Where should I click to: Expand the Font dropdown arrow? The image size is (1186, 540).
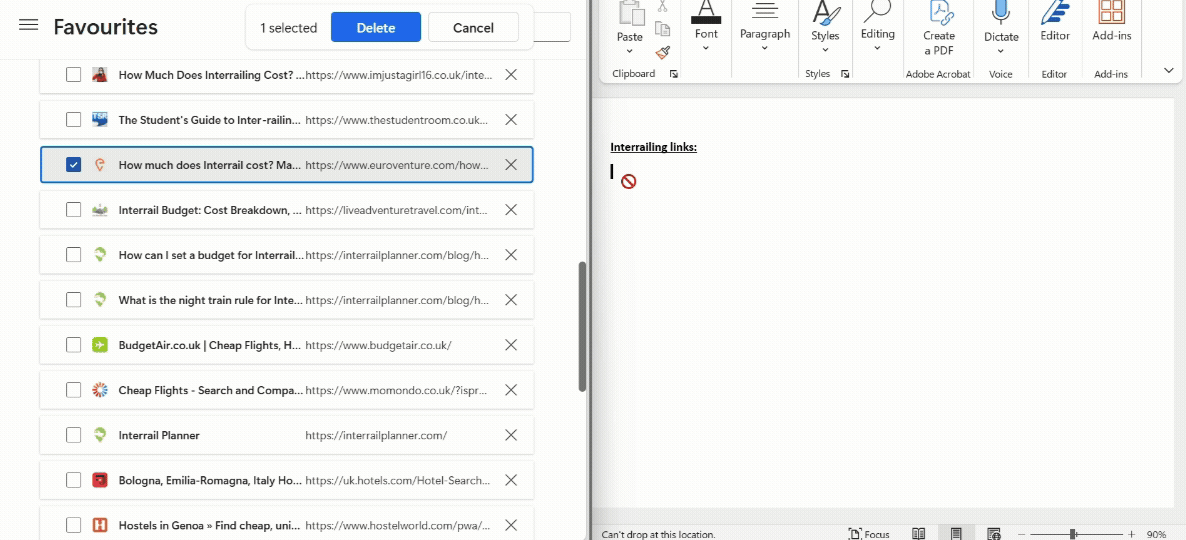pyautogui.click(x=706, y=48)
